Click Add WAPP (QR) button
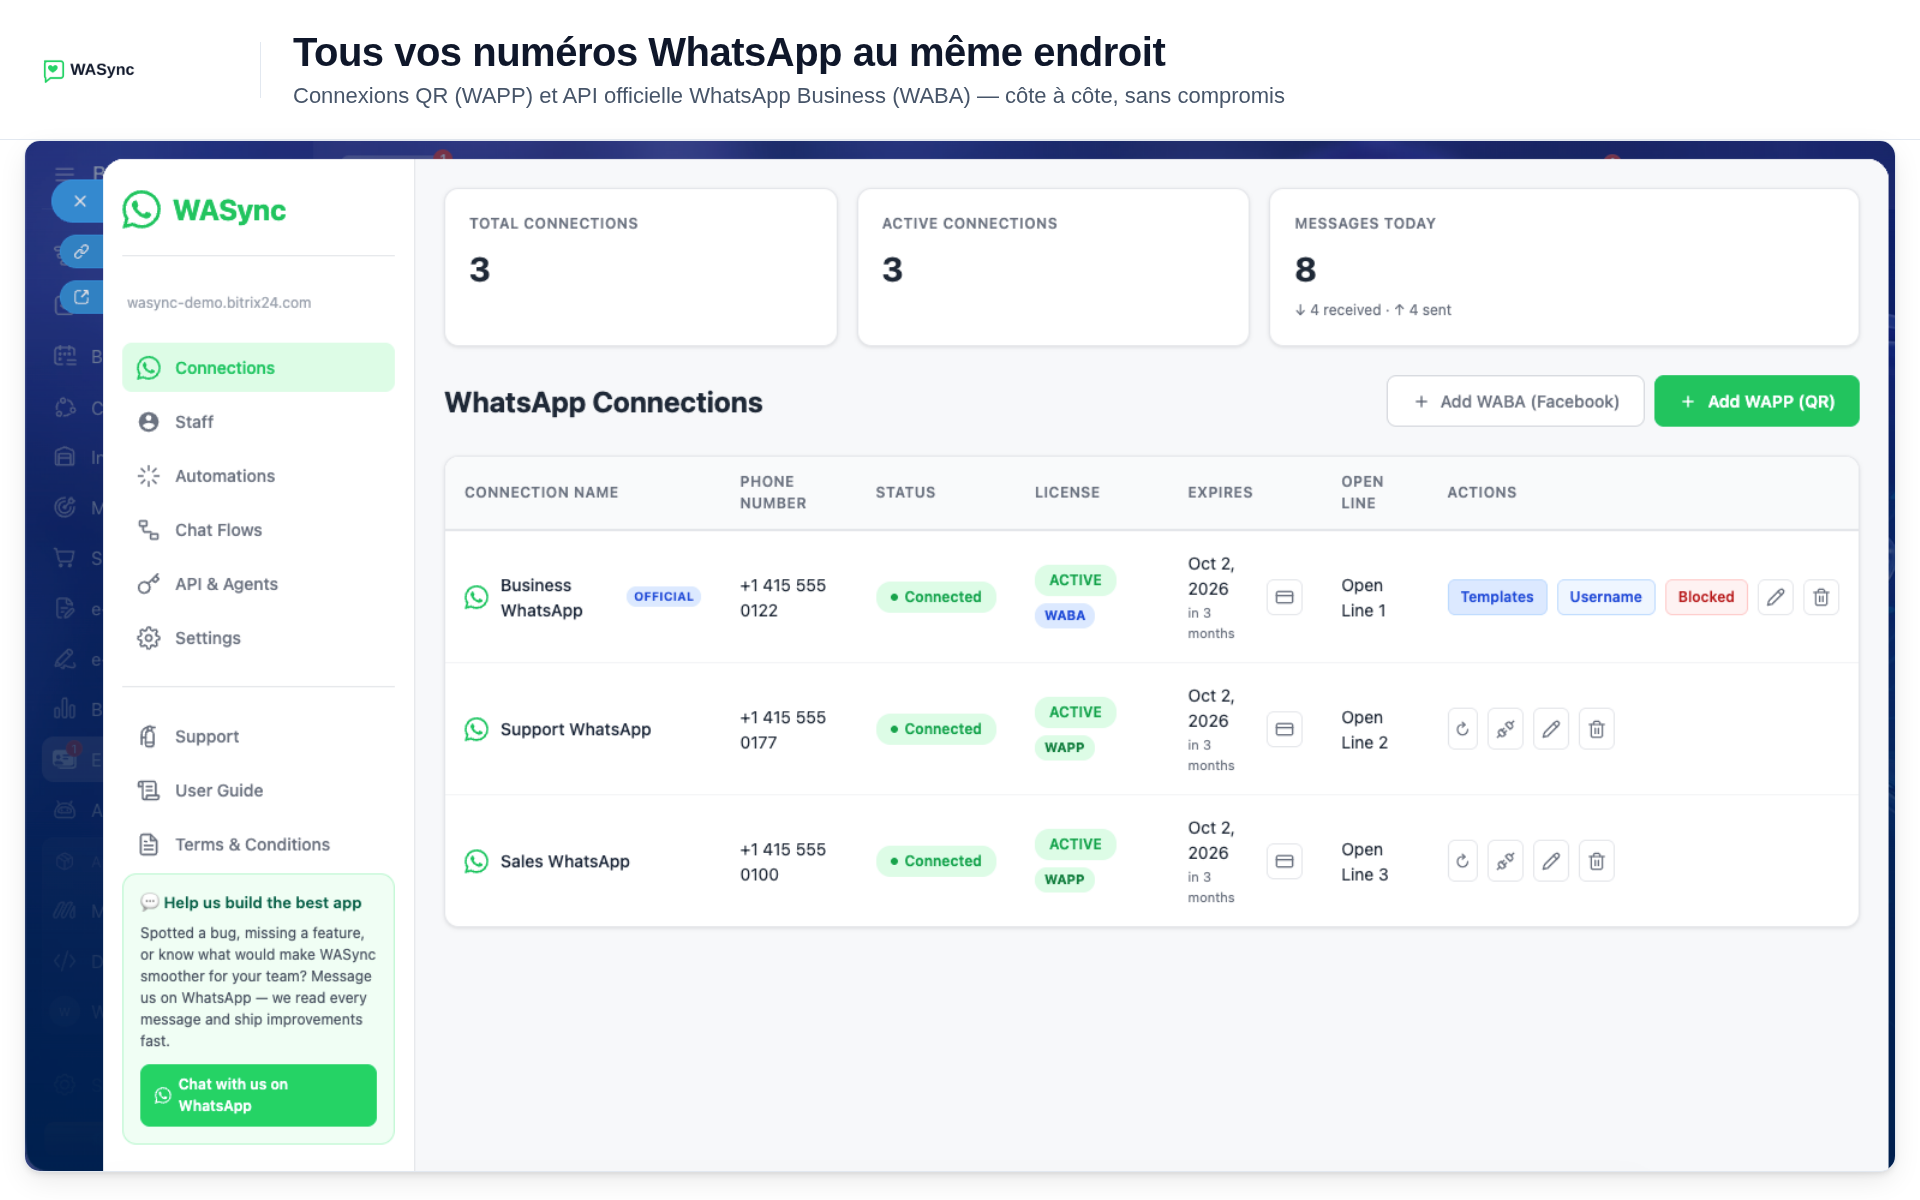 [x=1757, y=401]
